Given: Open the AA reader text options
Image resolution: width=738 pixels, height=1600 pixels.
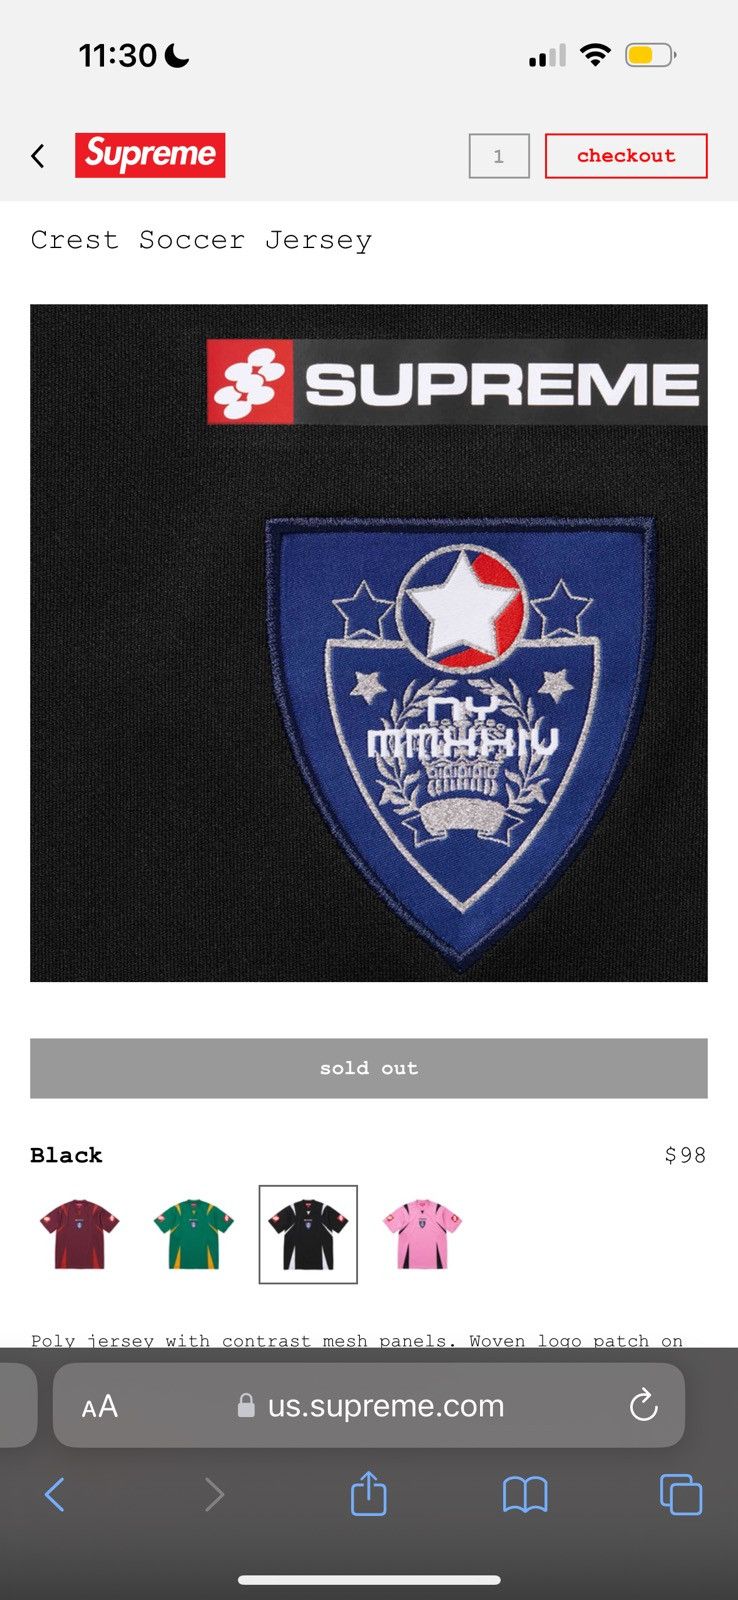Looking at the screenshot, I should point(100,1406).
